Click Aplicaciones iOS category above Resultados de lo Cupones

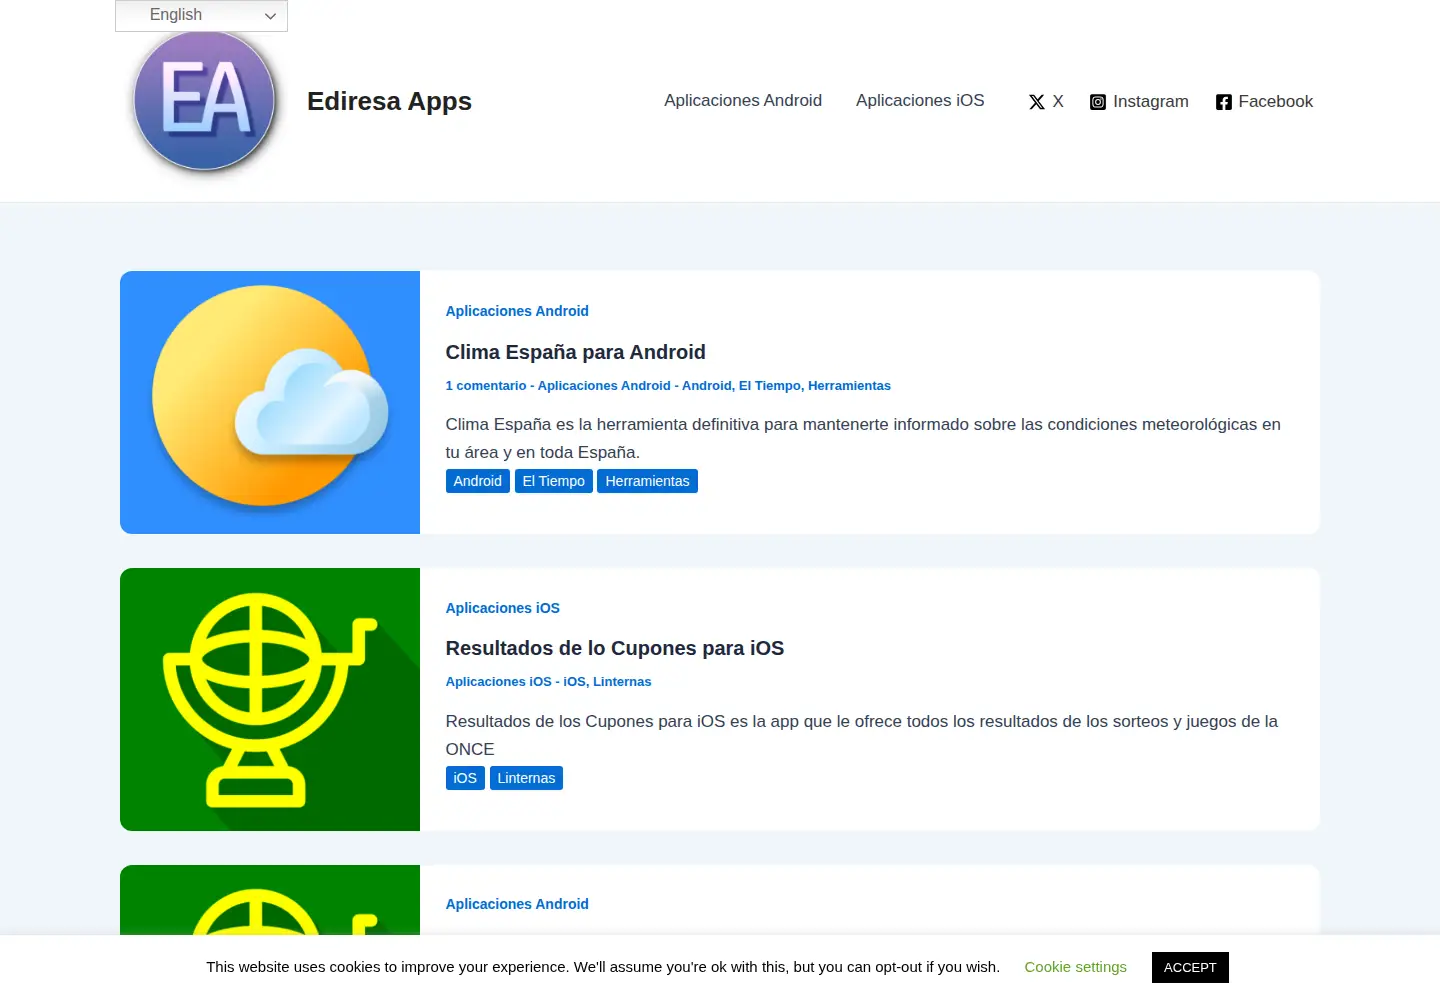point(503,608)
